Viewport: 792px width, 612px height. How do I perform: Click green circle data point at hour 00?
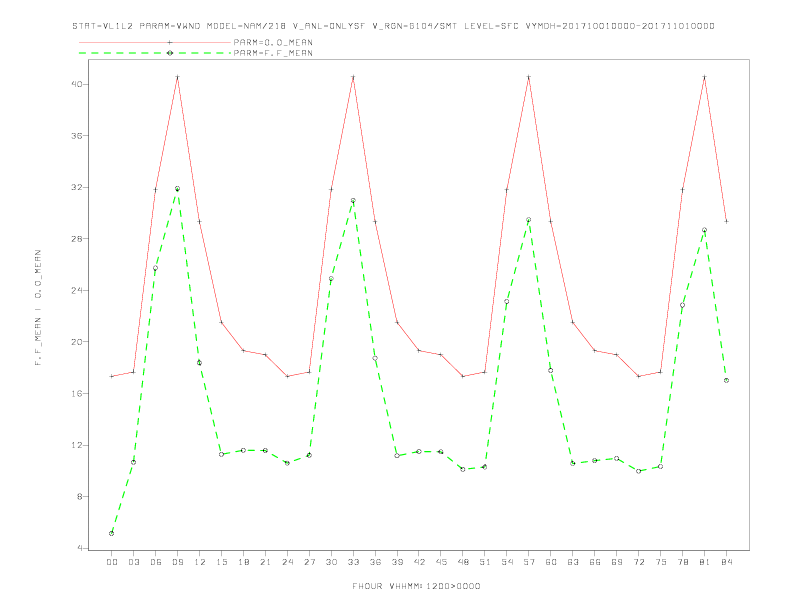point(112,533)
